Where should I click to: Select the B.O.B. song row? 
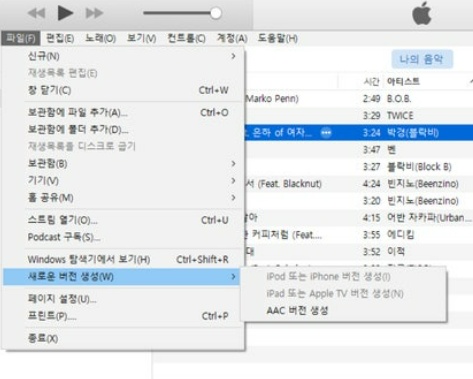[x=359, y=99]
